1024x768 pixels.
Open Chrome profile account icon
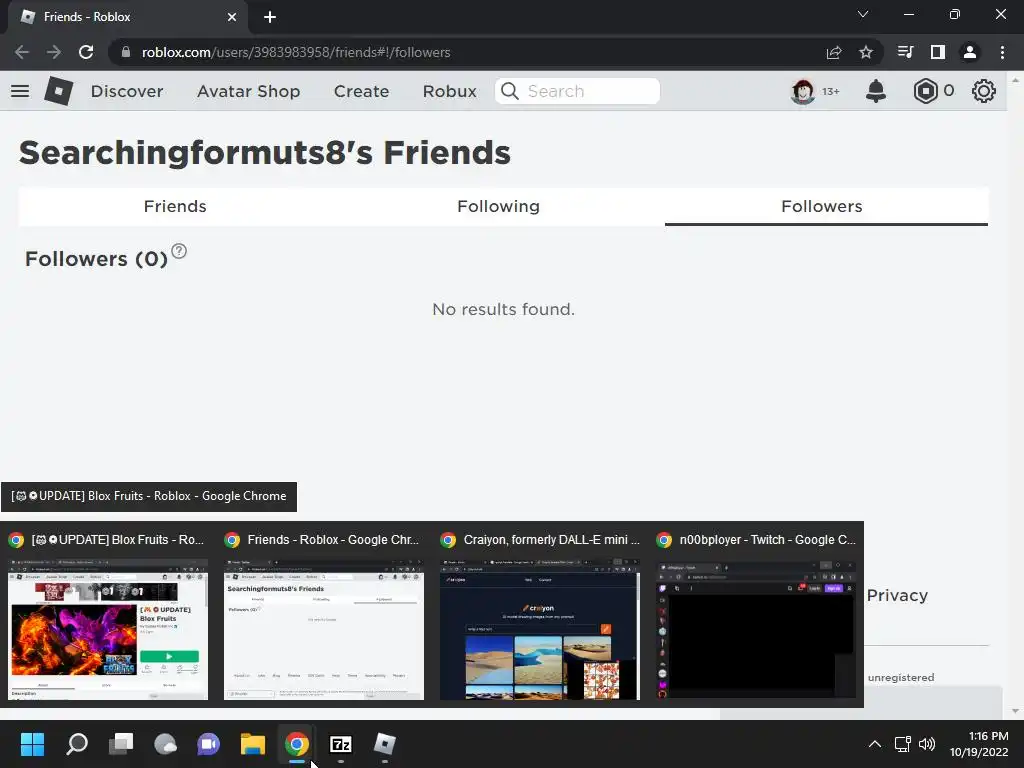coord(970,52)
